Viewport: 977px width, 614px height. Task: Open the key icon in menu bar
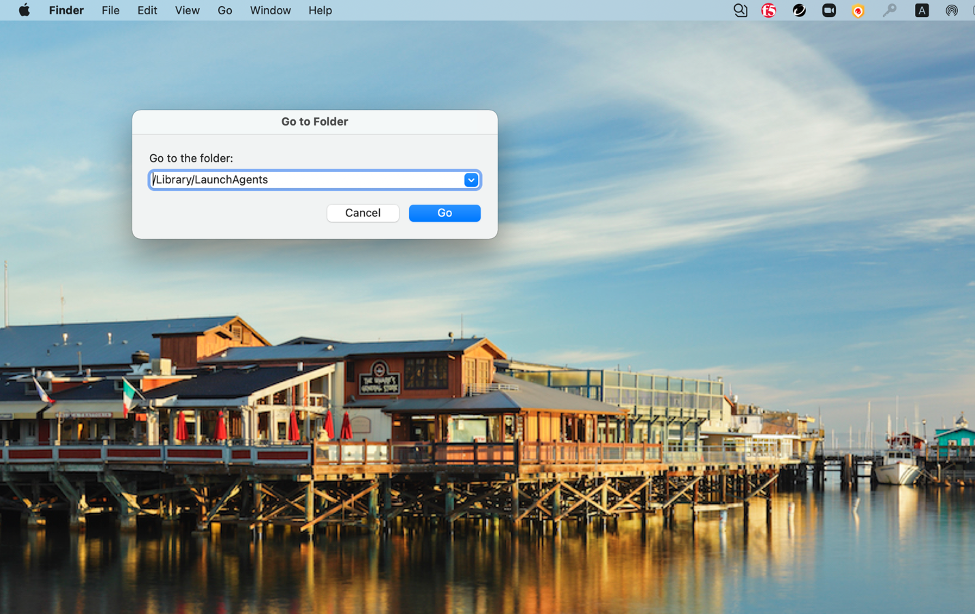click(x=889, y=10)
